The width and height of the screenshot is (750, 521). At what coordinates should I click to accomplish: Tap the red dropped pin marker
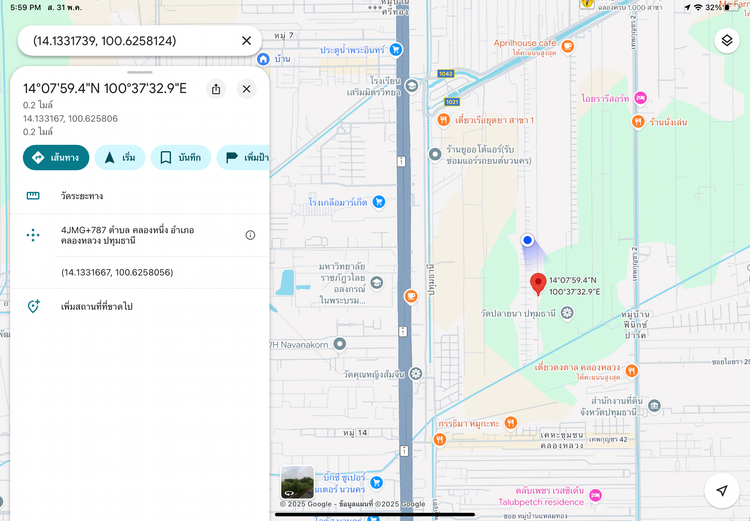(x=538, y=284)
